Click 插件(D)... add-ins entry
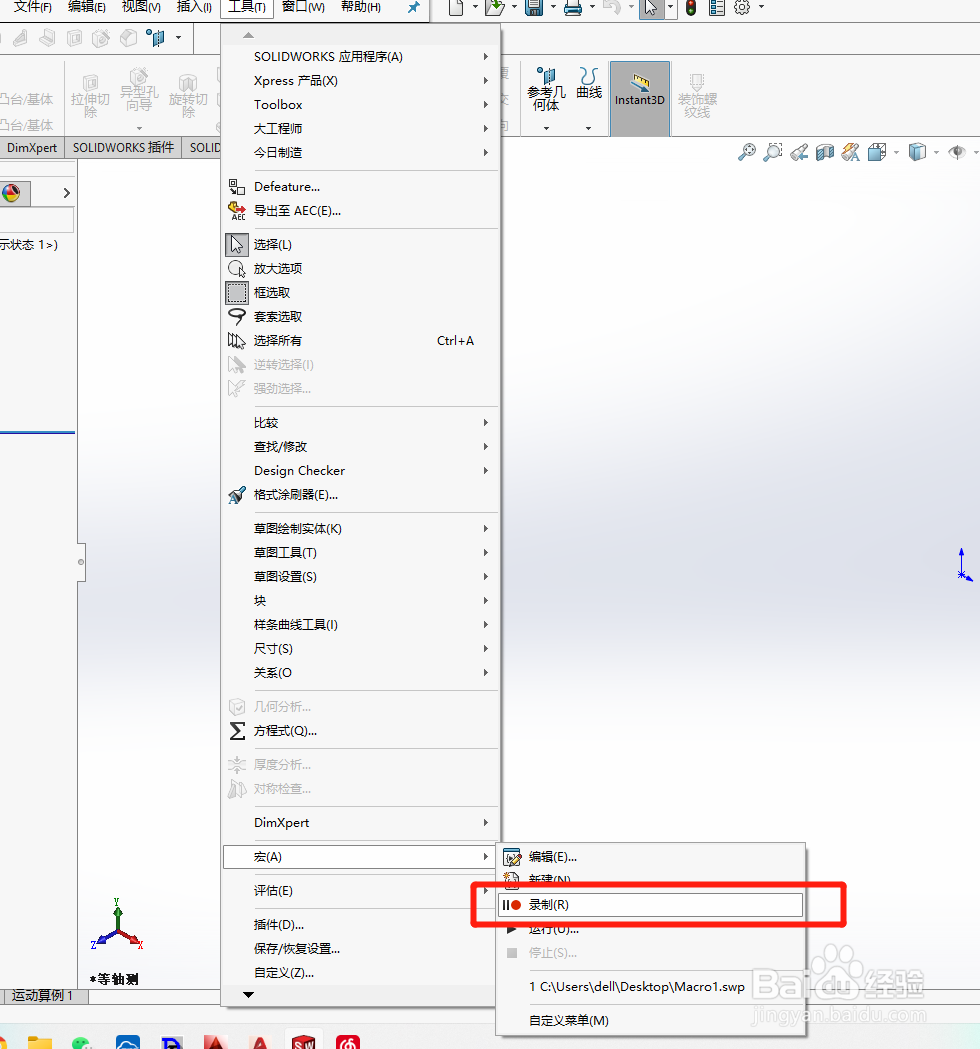Viewport: 980px width, 1049px height. [x=361, y=925]
